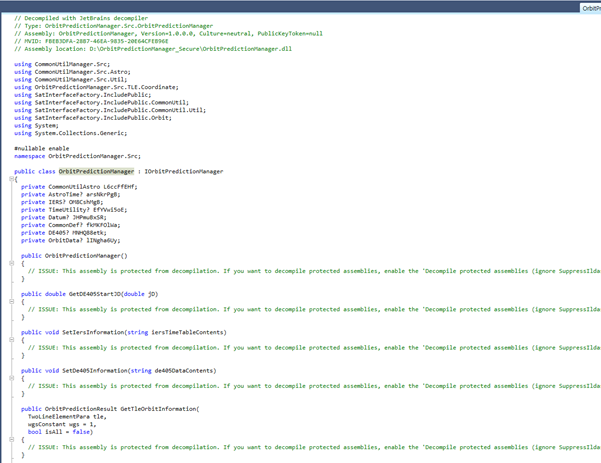Click the private IERS? field line

click(62, 202)
